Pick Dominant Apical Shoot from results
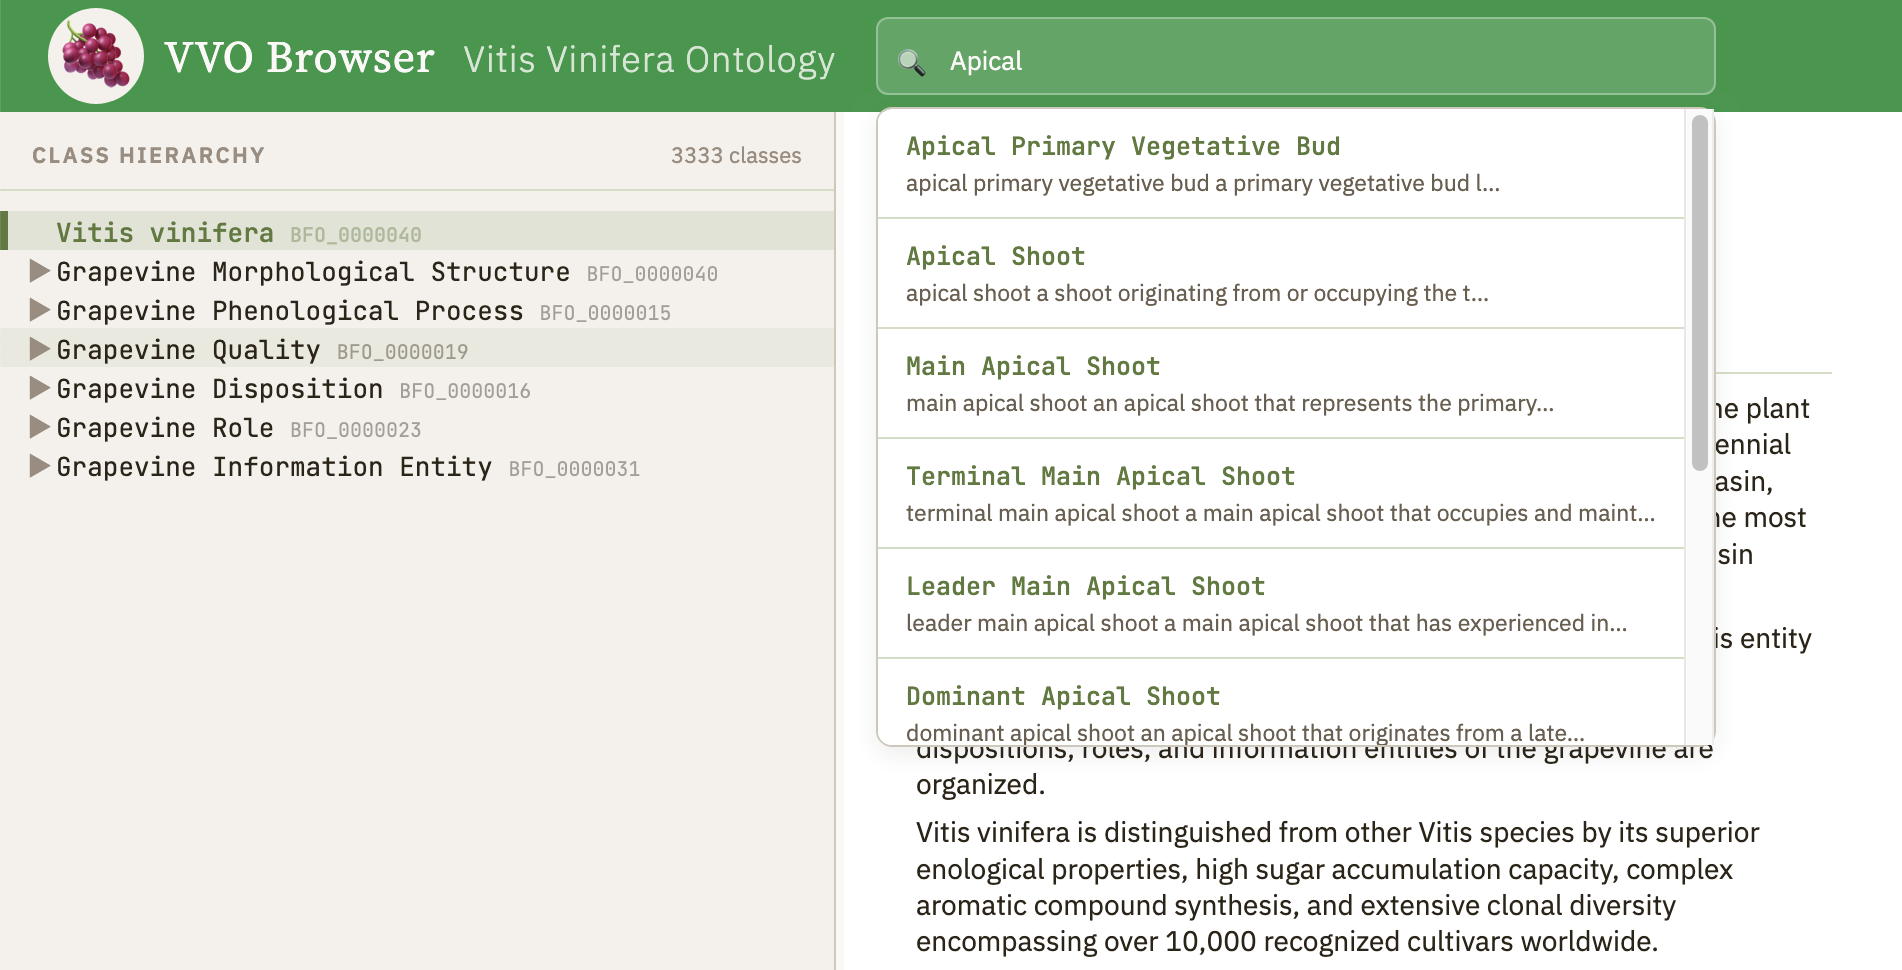Screen dimensions: 1902x970 click(1062, 696)
